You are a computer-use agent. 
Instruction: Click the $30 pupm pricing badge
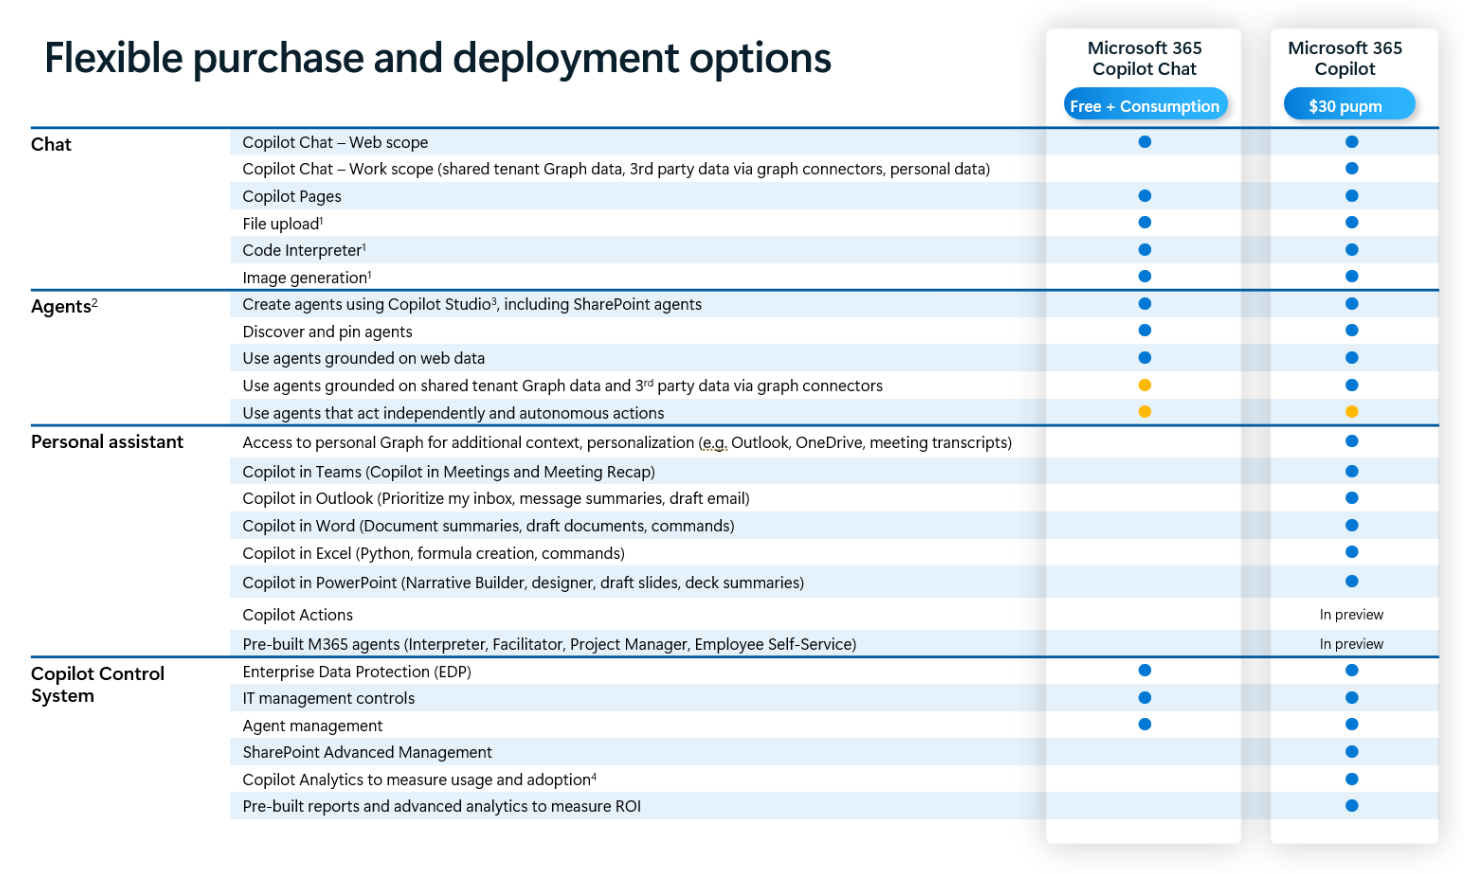click(x=1349, y=104)
